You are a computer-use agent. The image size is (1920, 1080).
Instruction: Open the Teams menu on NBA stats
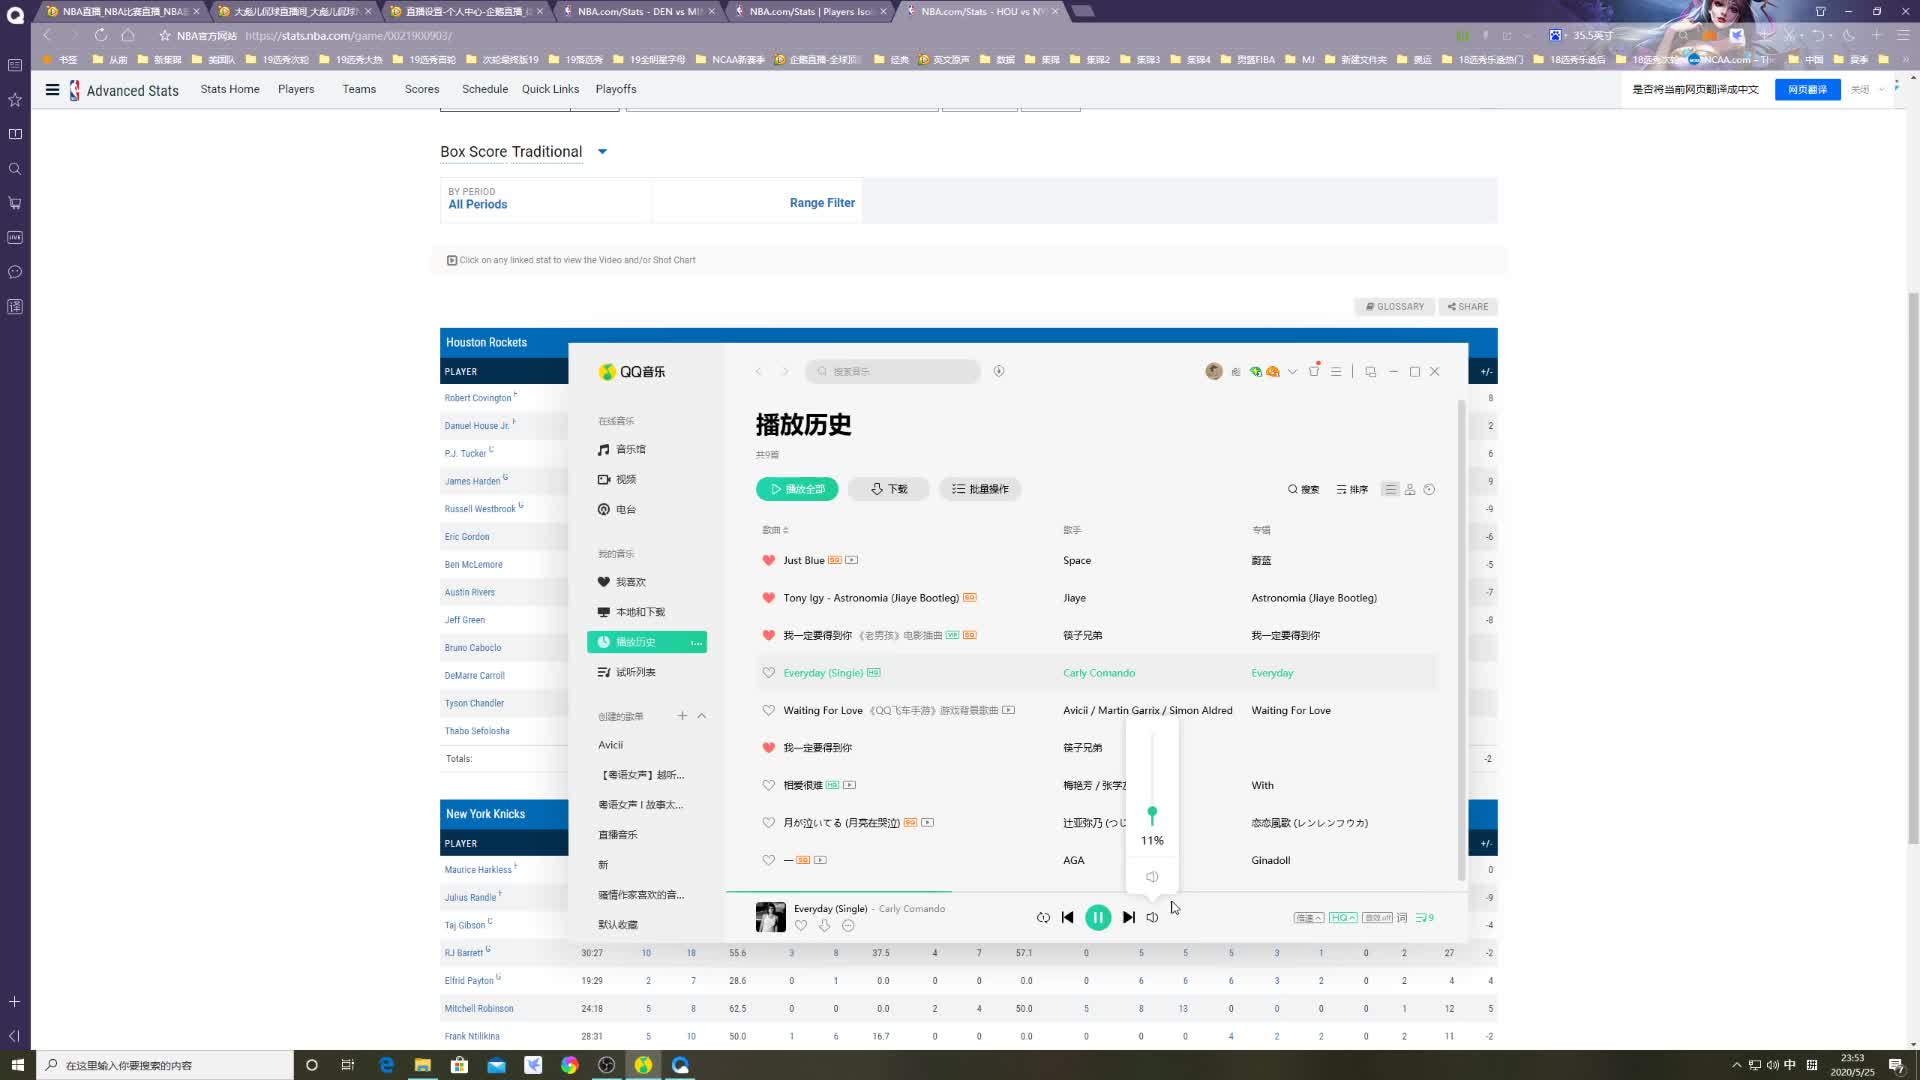359,89
